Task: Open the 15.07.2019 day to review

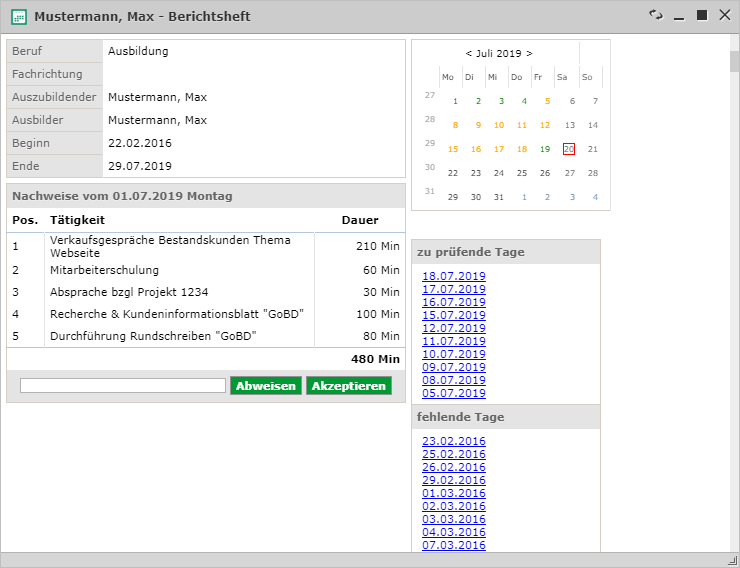Action: (x=454, y=315)
